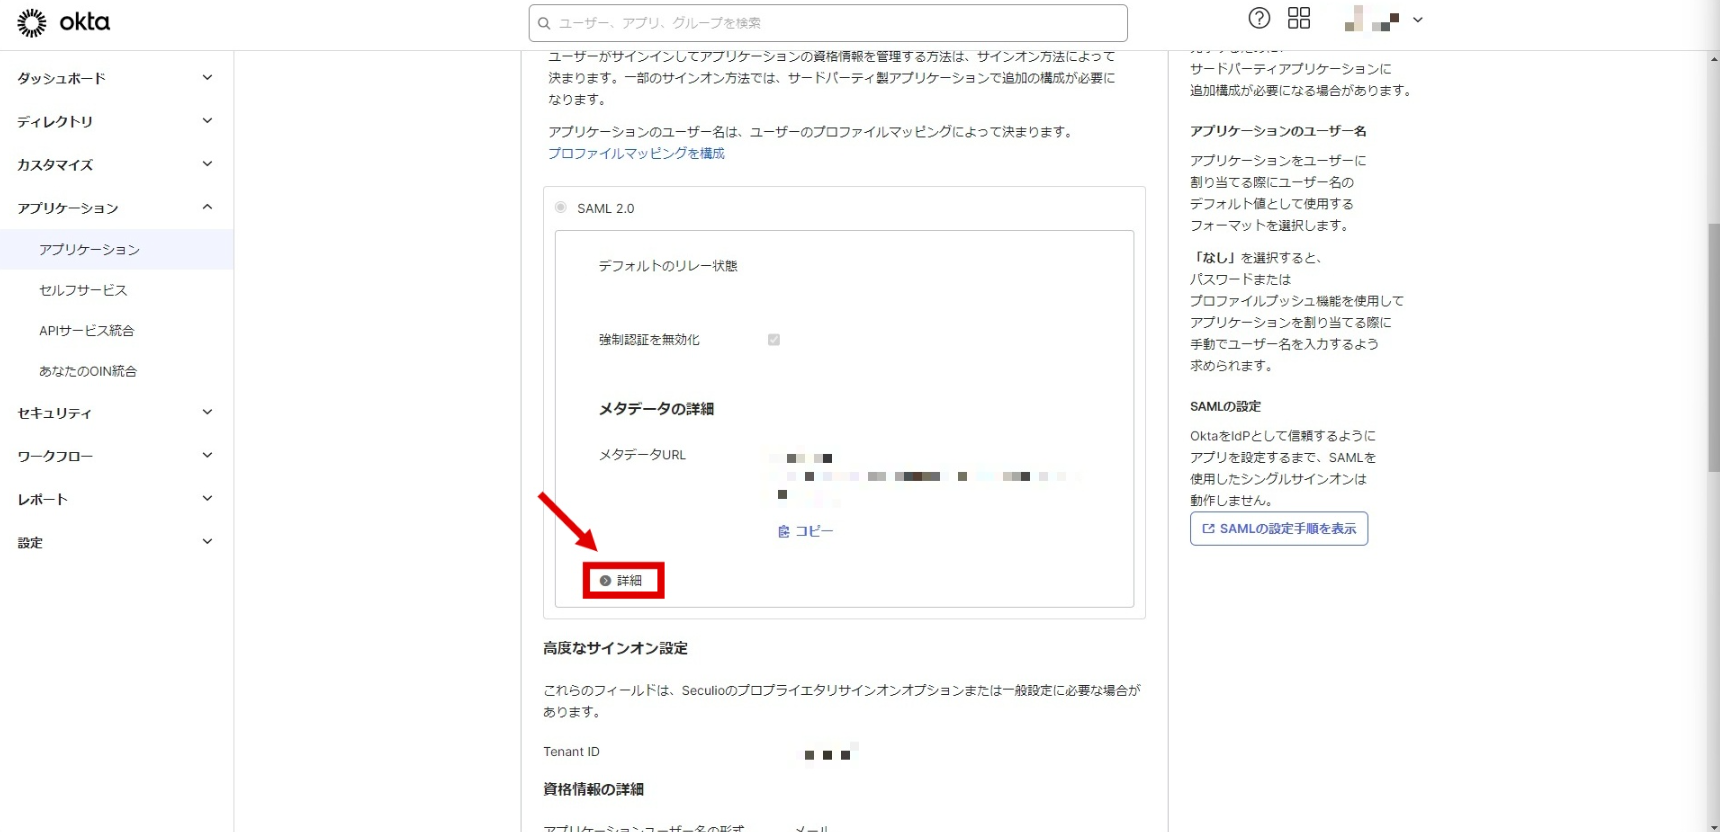Select the SAML 2.0 radio button
Screen dimensions: 1720x832
click(x=561, y=208)
